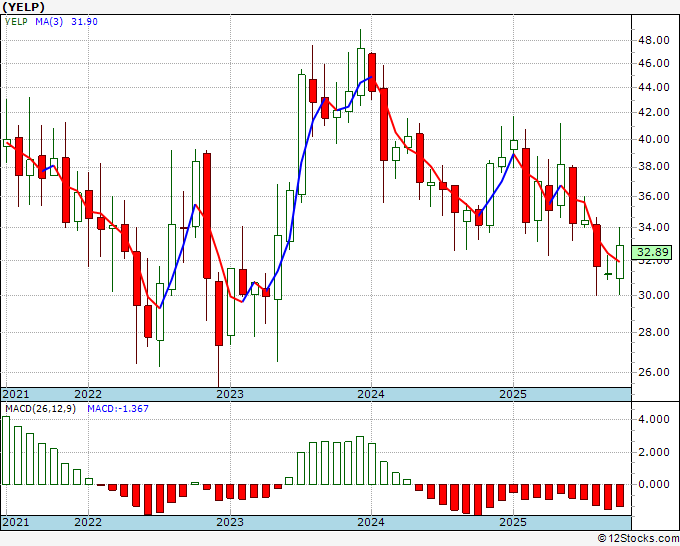Click the 0.000 MACD axis label
The height and width of the screenshot is (546, 680).
click(653, 484)
